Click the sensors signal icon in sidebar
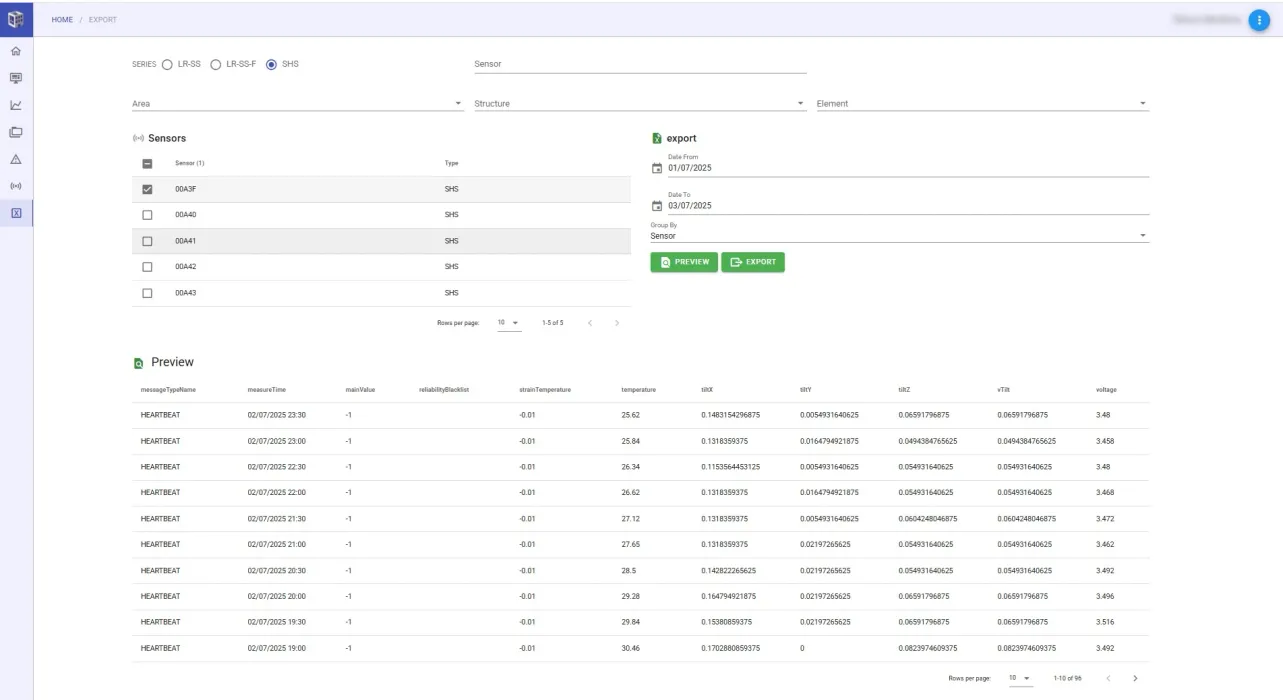 [x=16, y=186]
